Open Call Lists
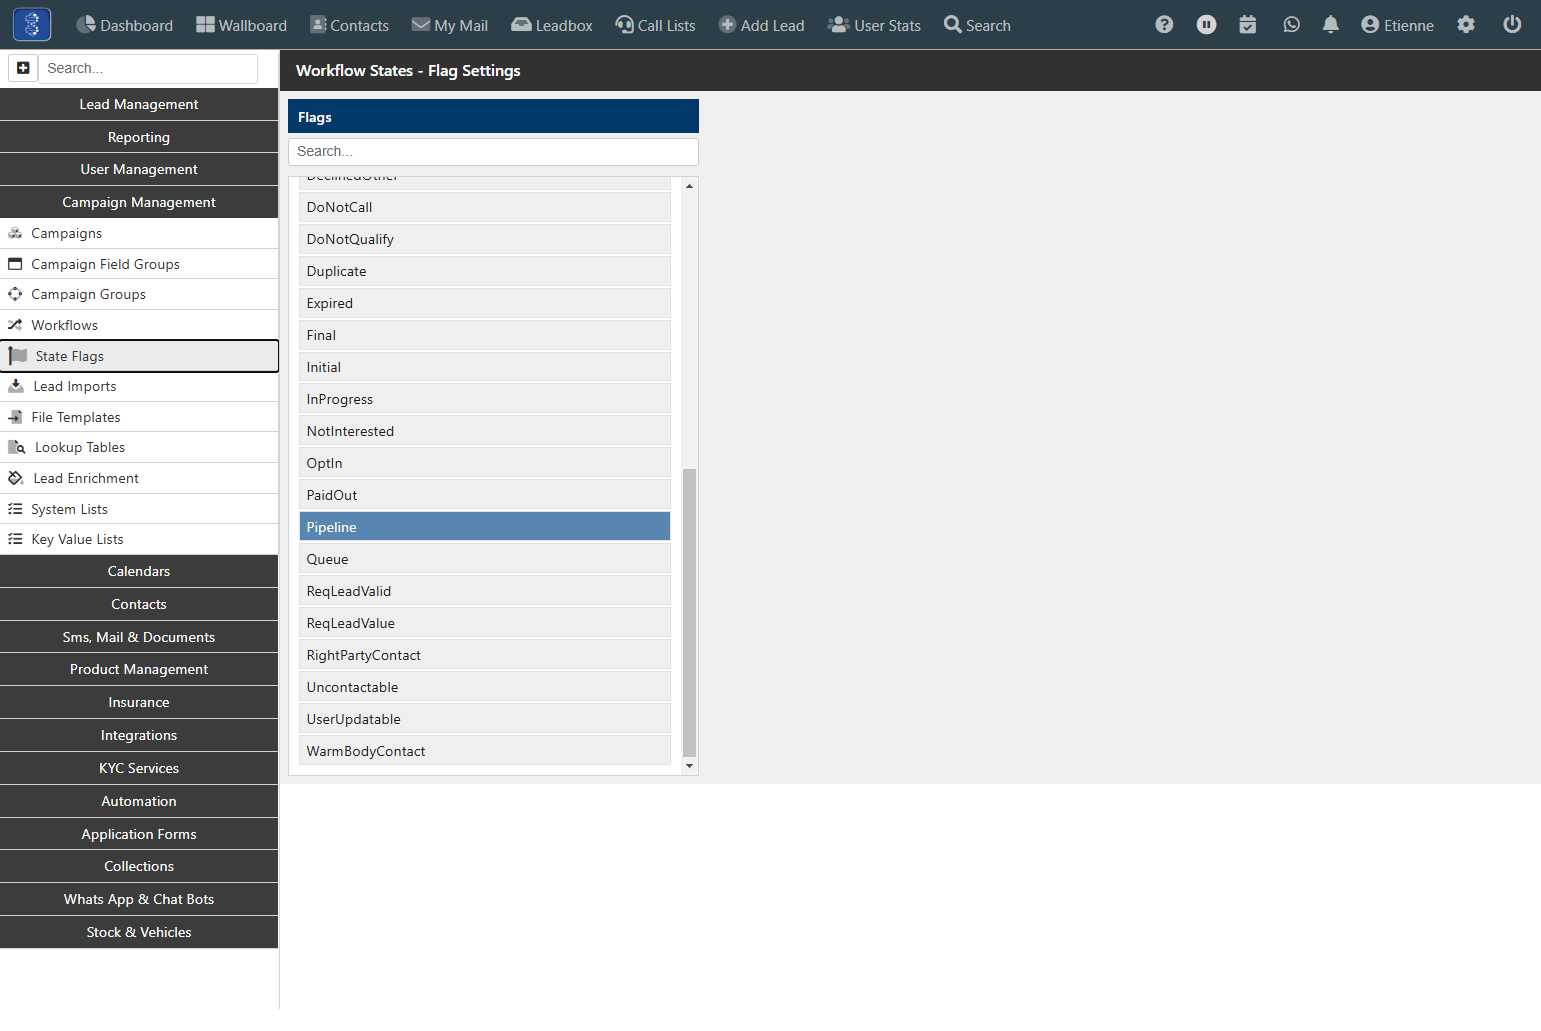1541x1031 pixels. tap(655, 25)
